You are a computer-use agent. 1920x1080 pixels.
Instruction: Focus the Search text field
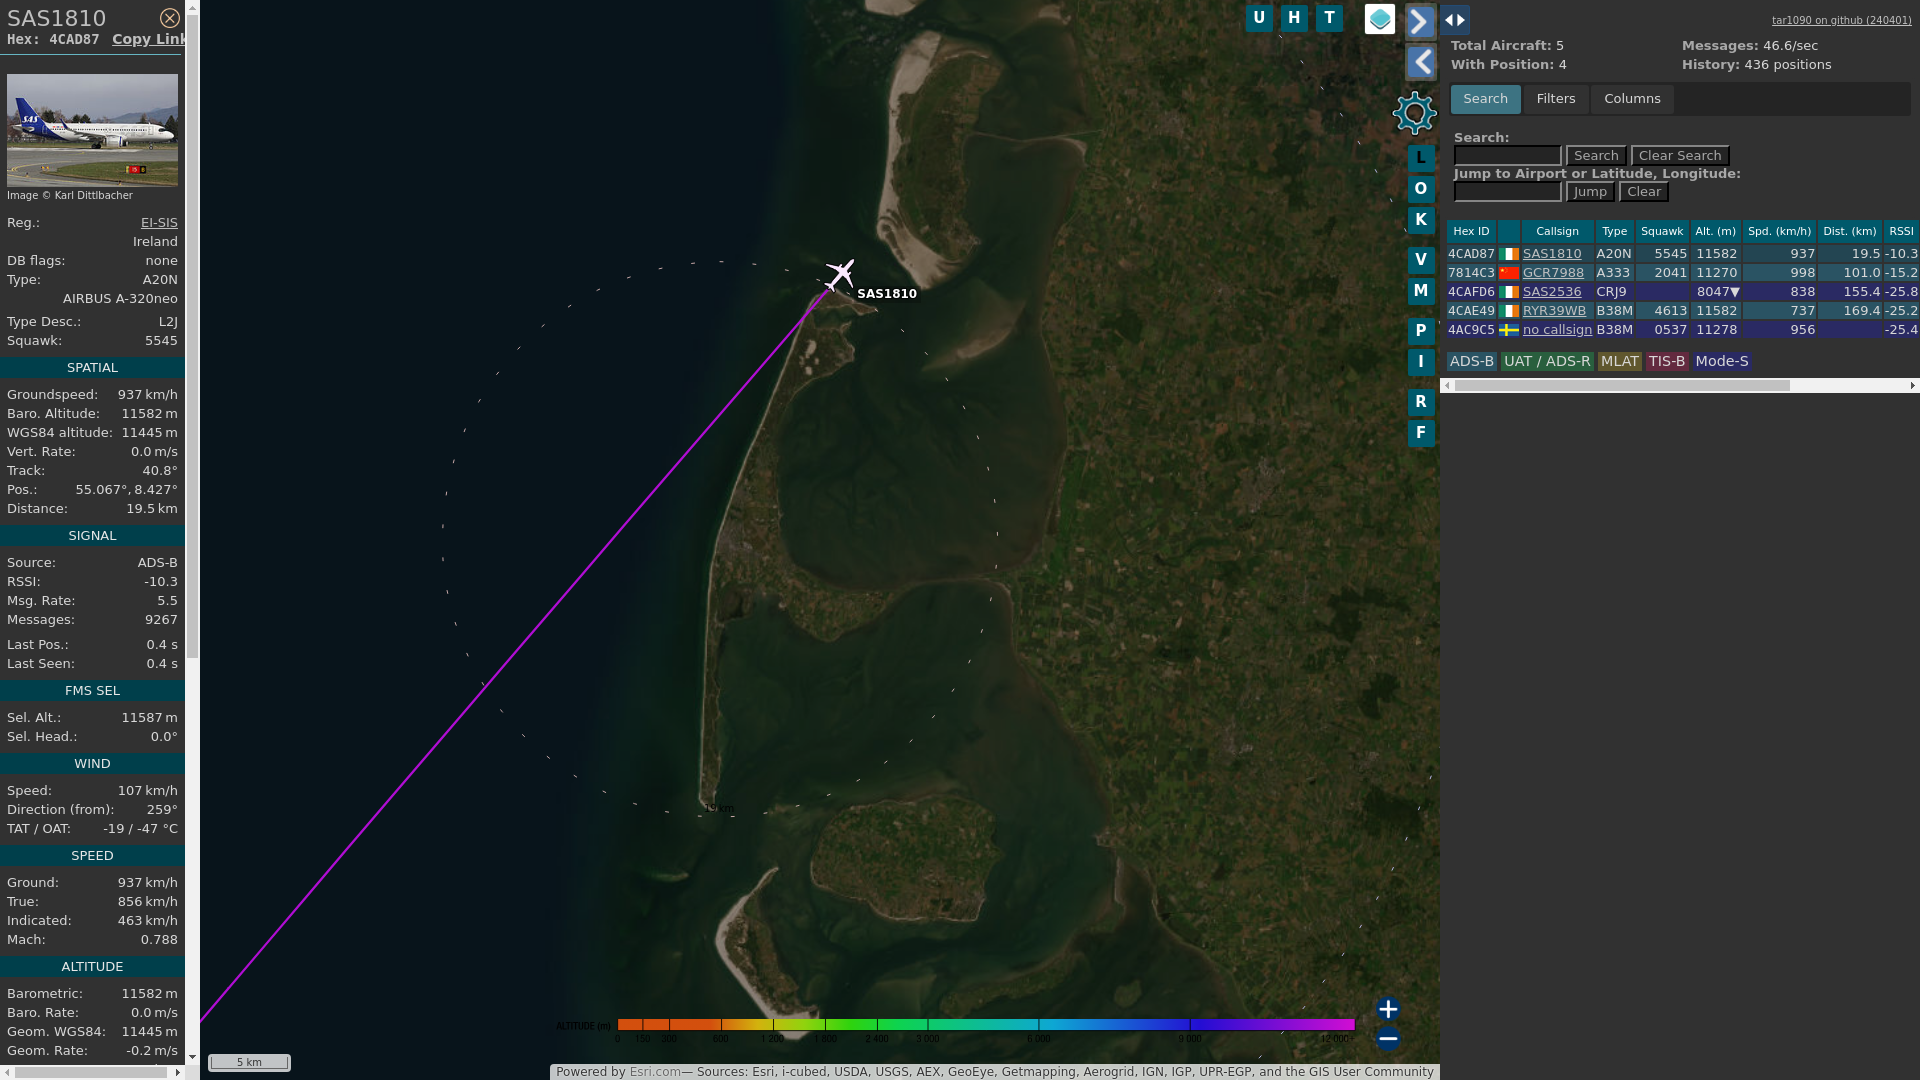pos(1507,156)
